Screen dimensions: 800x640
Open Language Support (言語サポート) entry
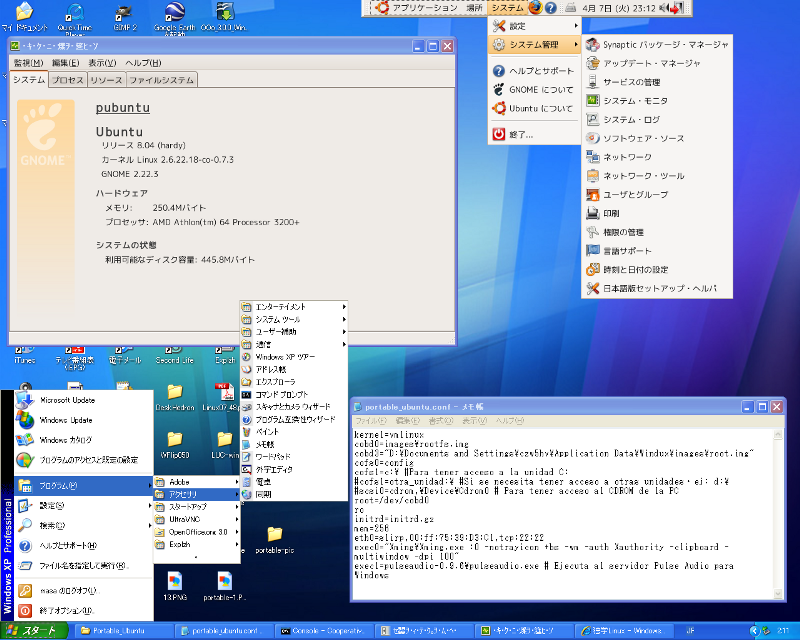click(x=657, y=251)
